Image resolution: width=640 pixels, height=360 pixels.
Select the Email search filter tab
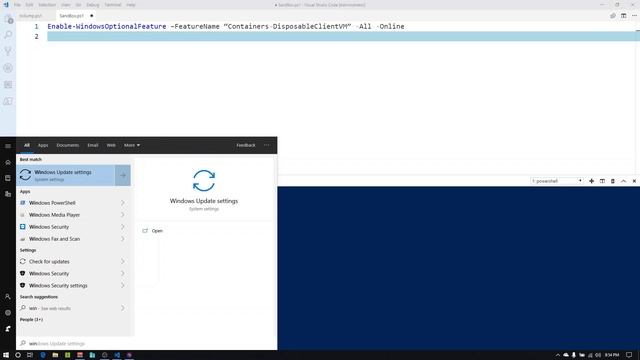[x=93, y=145]
